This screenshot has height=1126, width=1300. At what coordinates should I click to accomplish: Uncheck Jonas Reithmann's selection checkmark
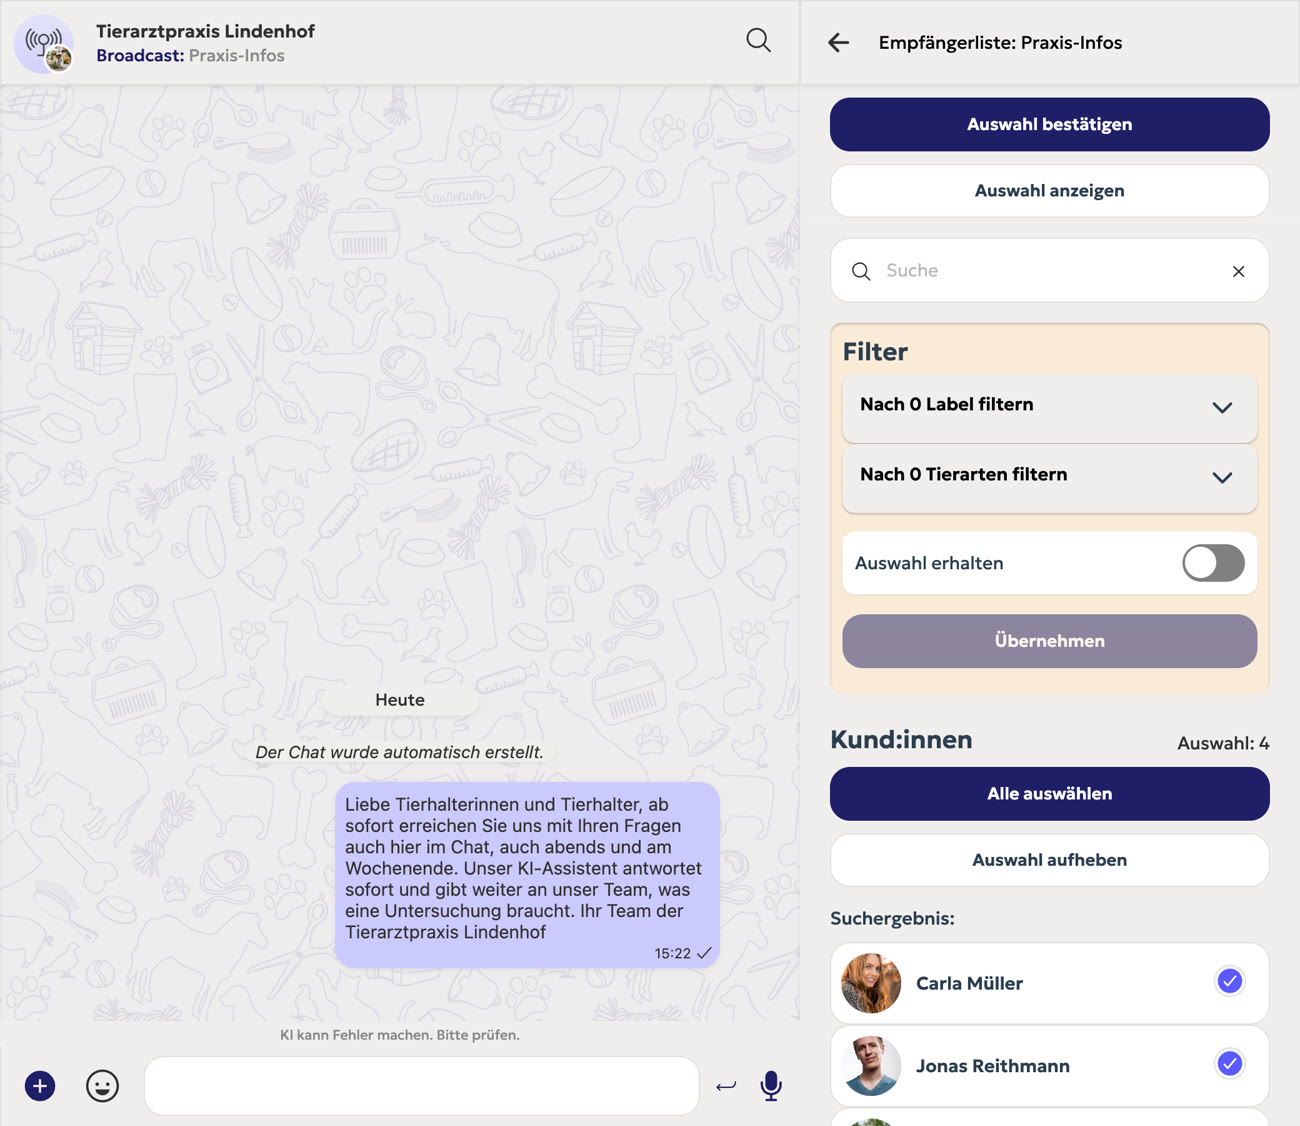[1230, 1063]
